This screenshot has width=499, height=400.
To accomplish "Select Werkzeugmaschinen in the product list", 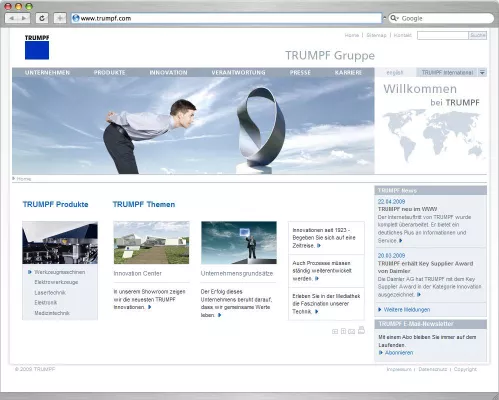I will tap(60, 272).
